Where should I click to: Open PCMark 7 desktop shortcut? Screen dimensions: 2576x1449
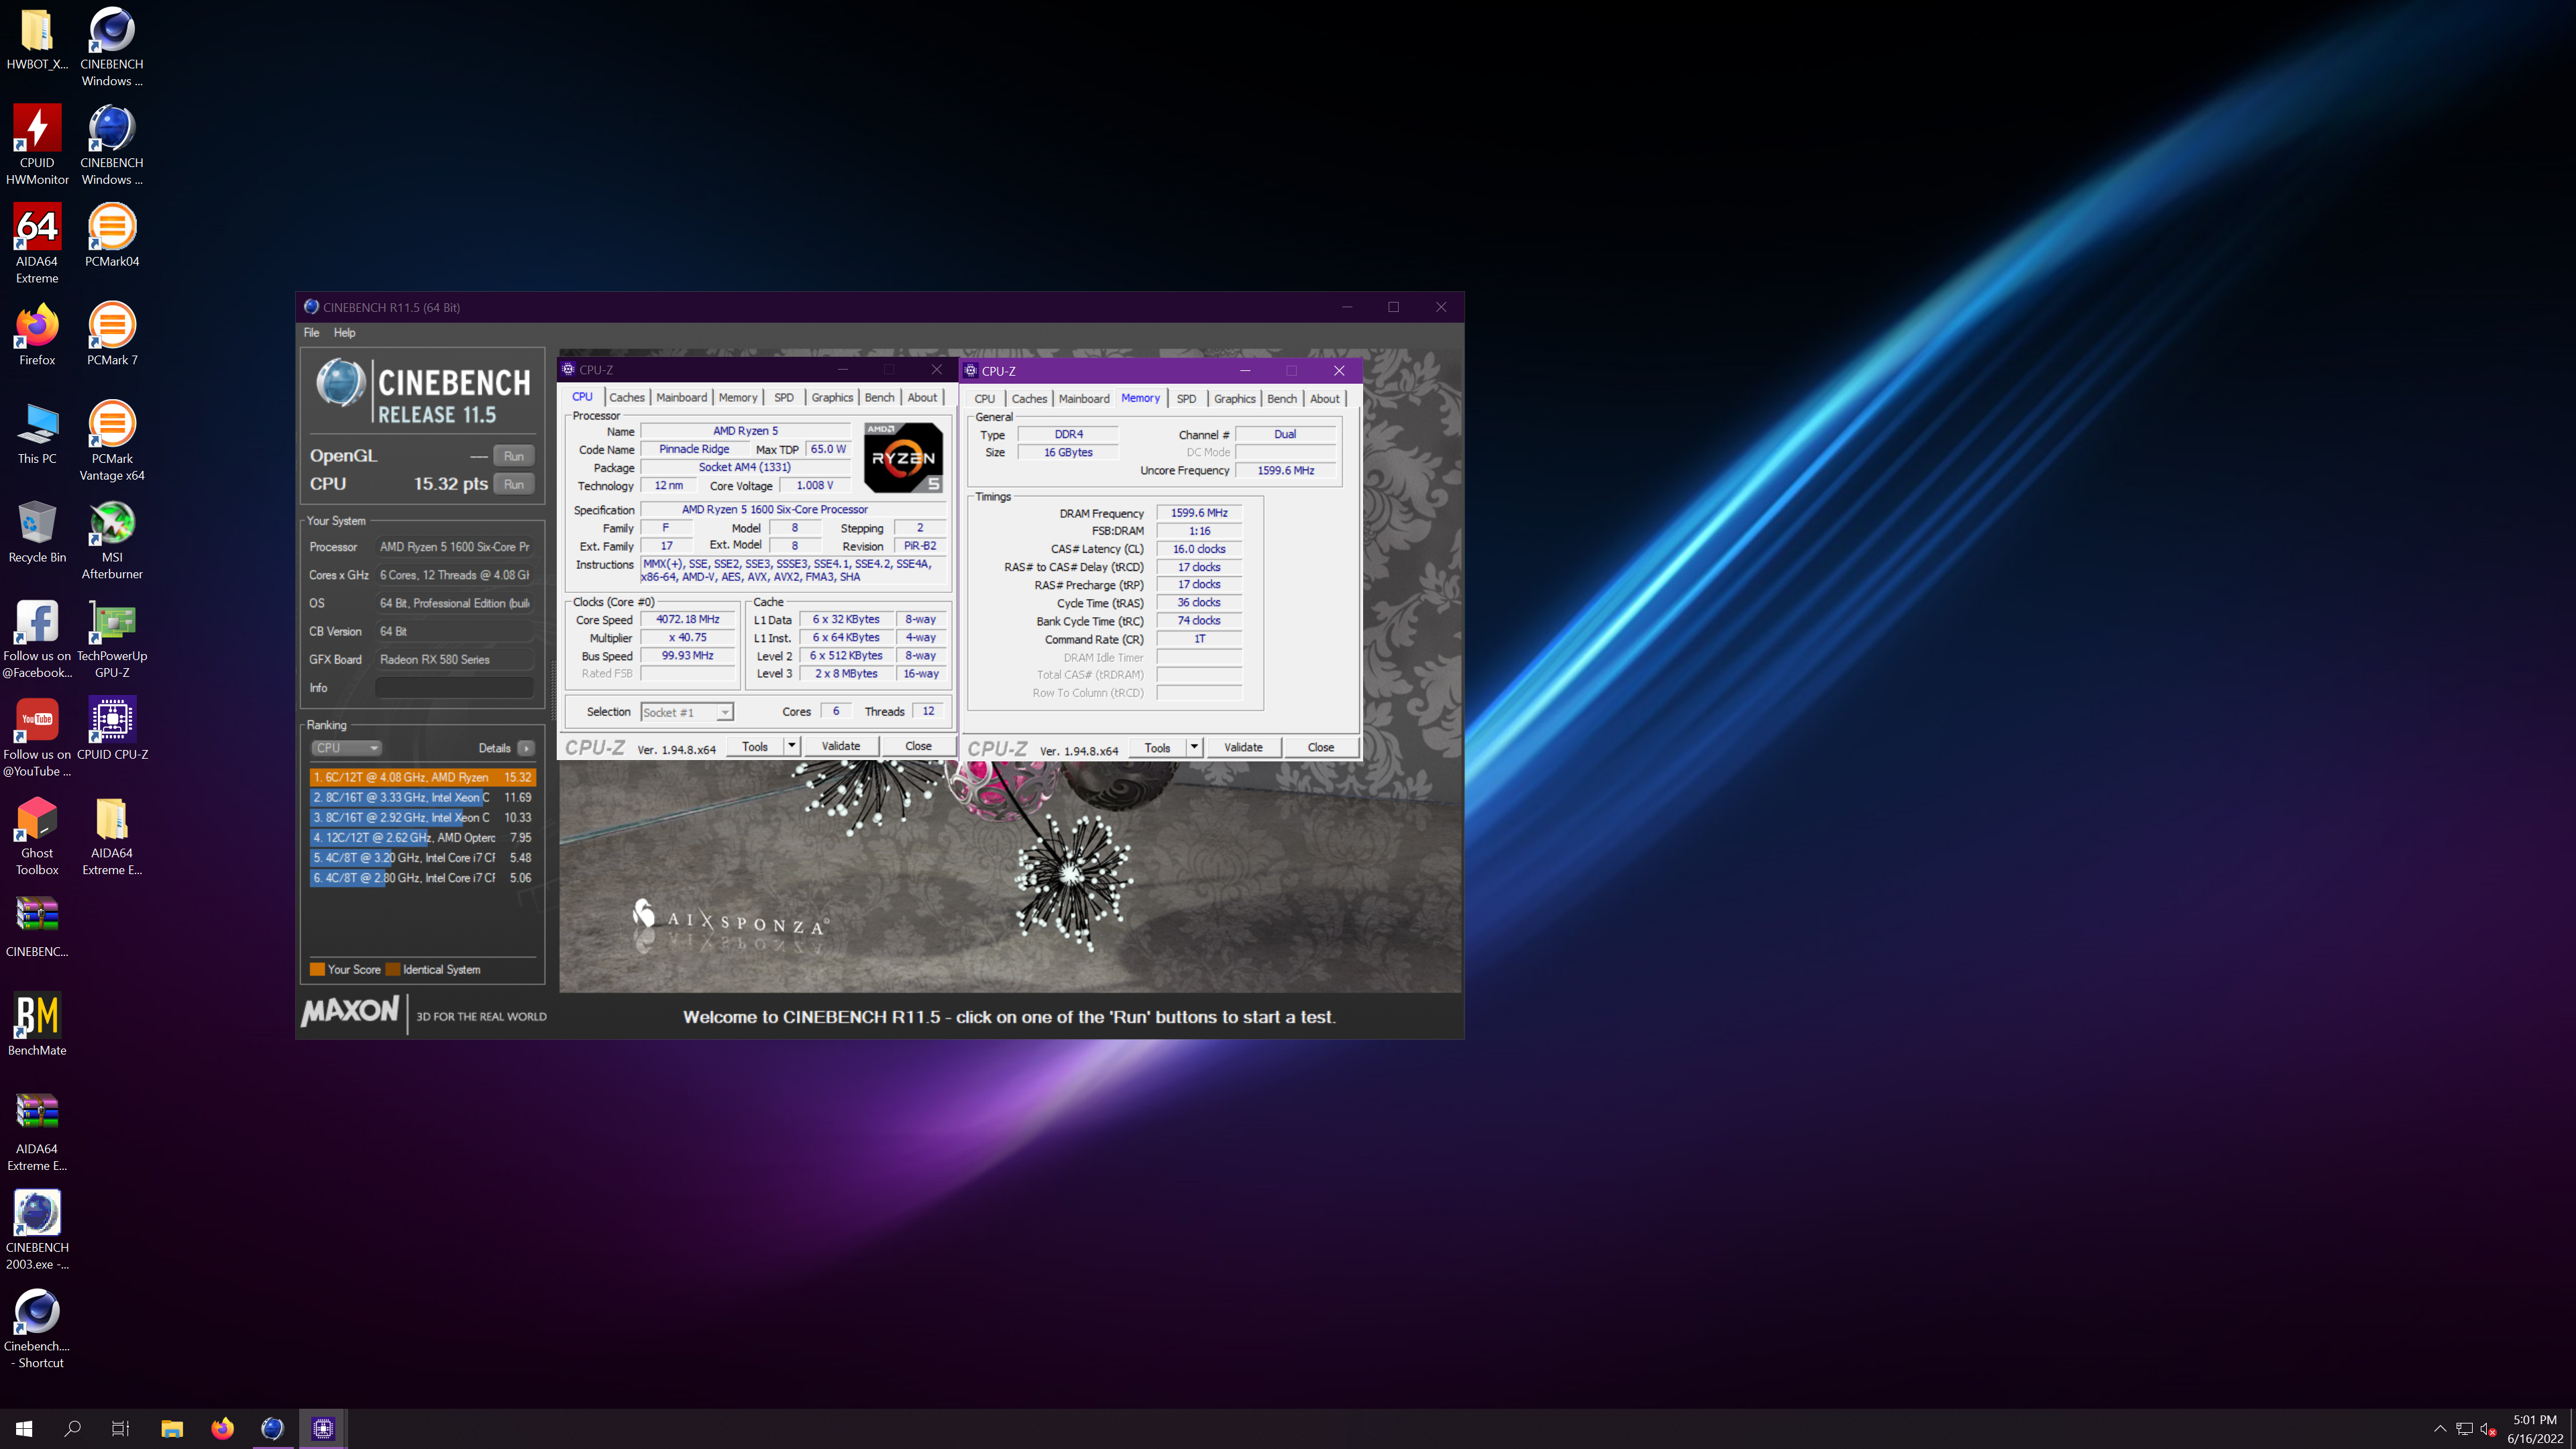point(112,334)
